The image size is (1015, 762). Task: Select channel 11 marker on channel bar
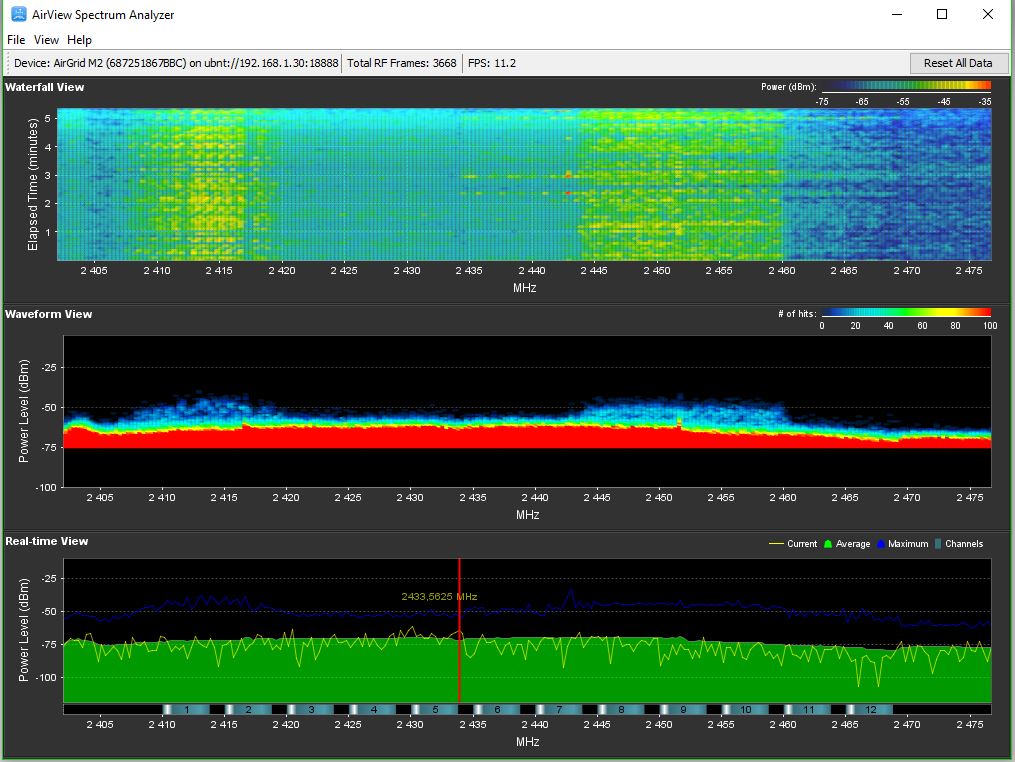[x=808, y=709]
